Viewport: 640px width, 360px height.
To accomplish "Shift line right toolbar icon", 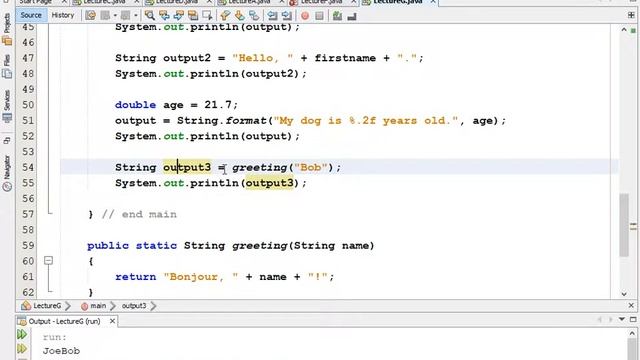I will [x=287, y=16].
